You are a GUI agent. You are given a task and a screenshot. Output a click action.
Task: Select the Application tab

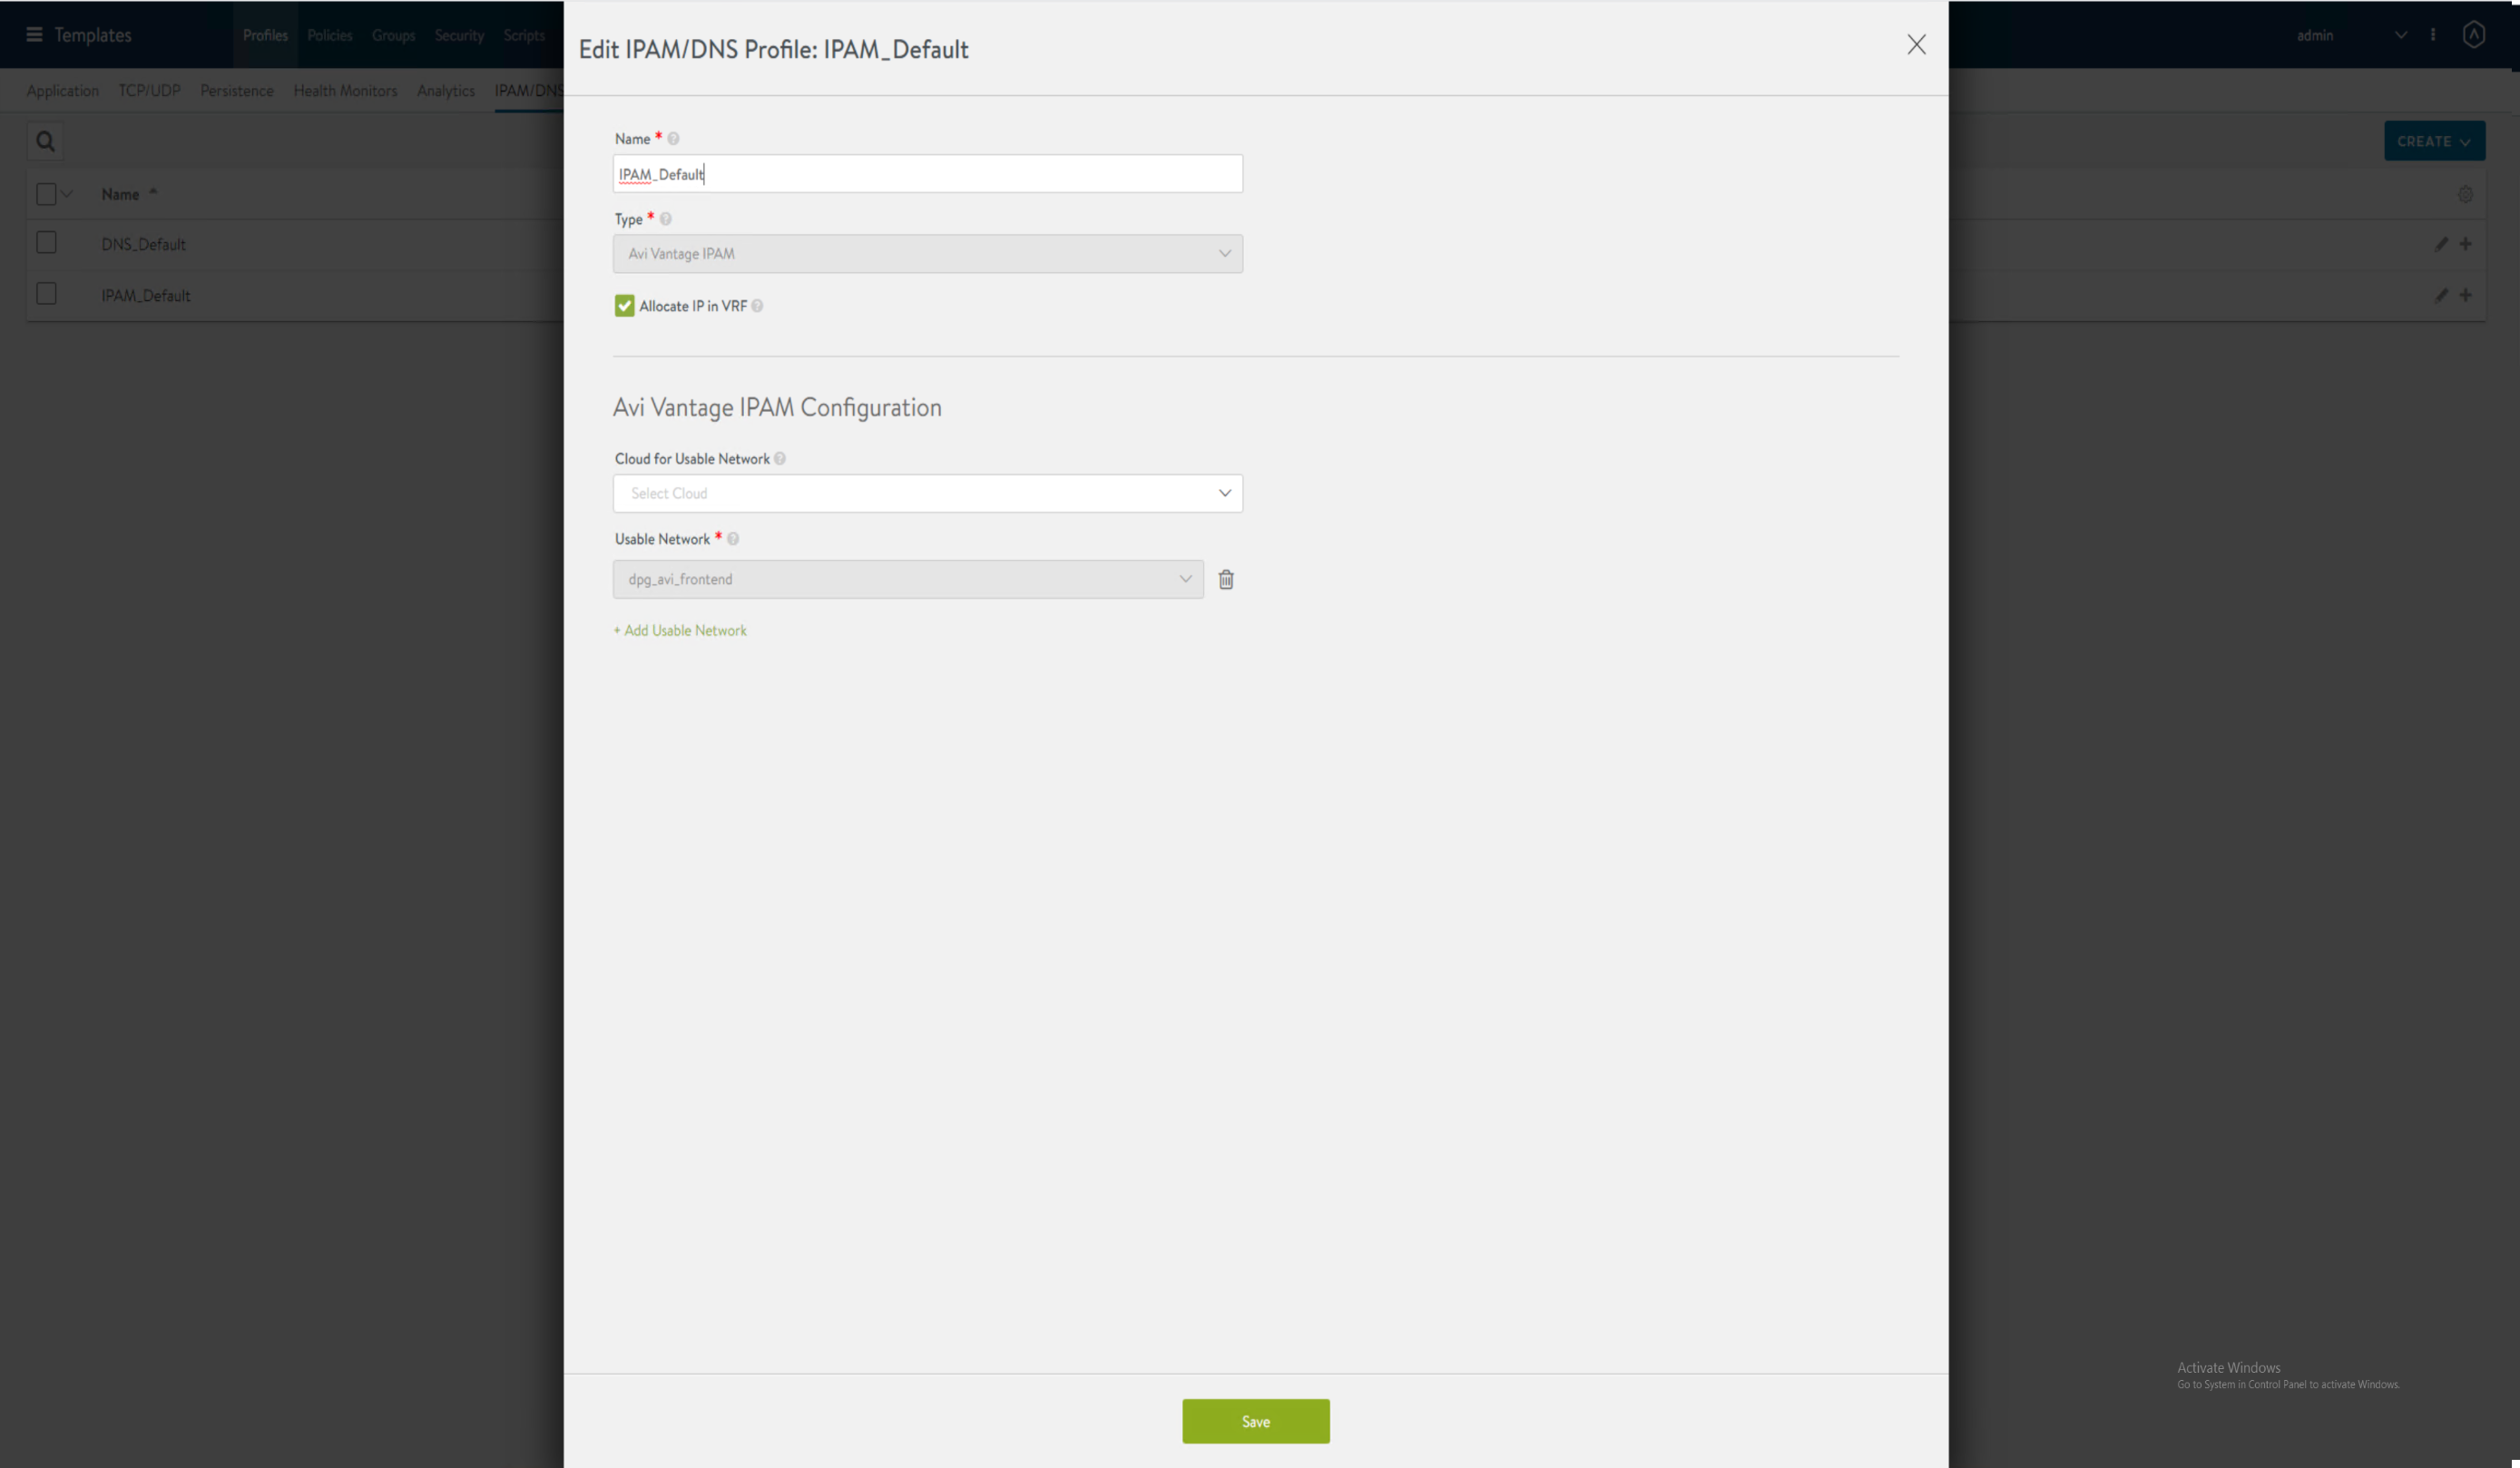62,91
